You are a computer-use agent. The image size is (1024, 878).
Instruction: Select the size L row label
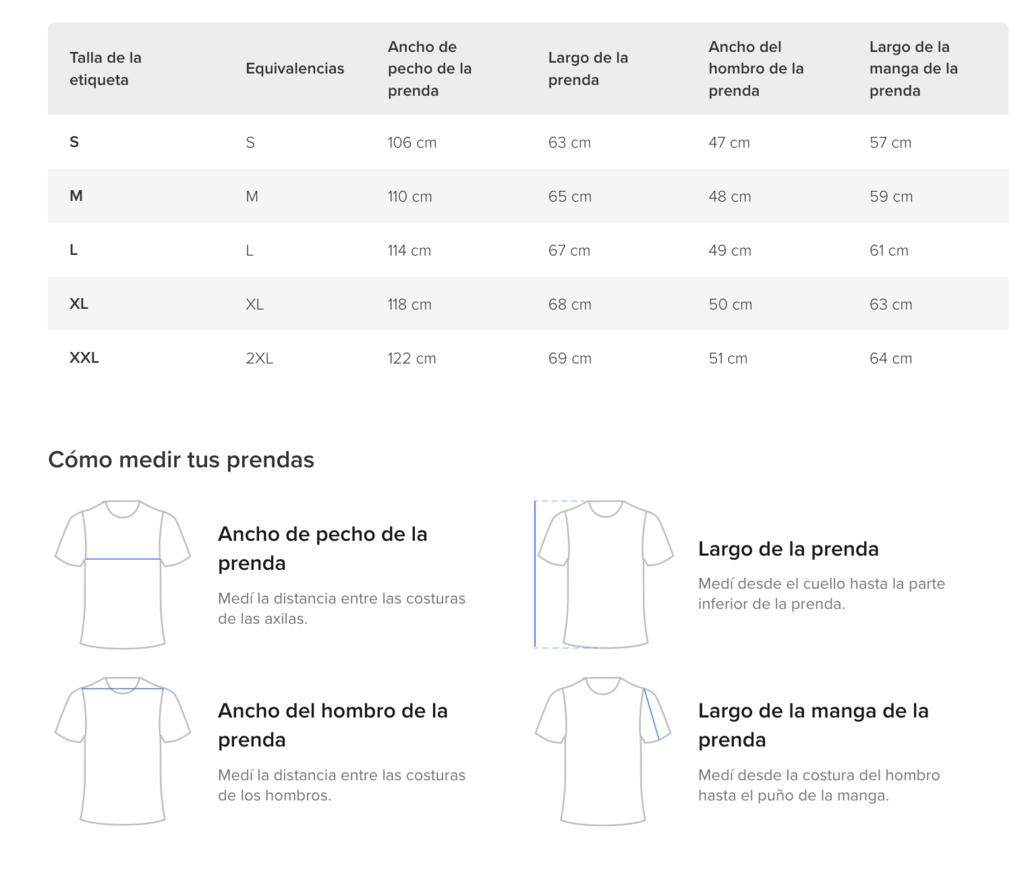click(73, 250)
